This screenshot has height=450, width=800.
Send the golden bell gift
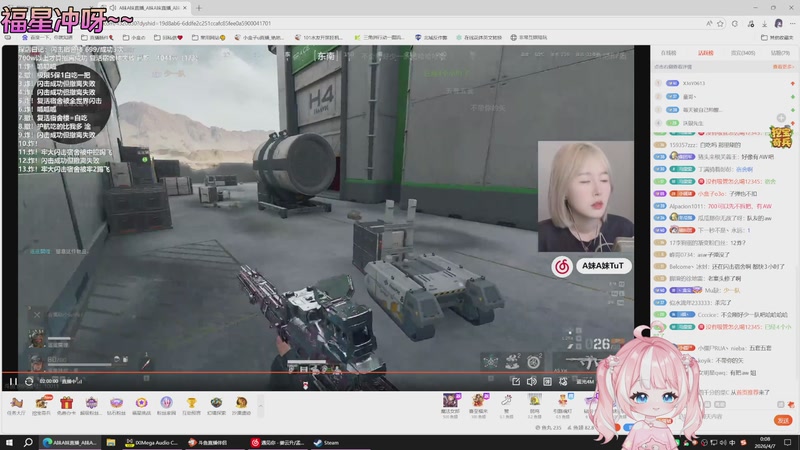point(534,405)
